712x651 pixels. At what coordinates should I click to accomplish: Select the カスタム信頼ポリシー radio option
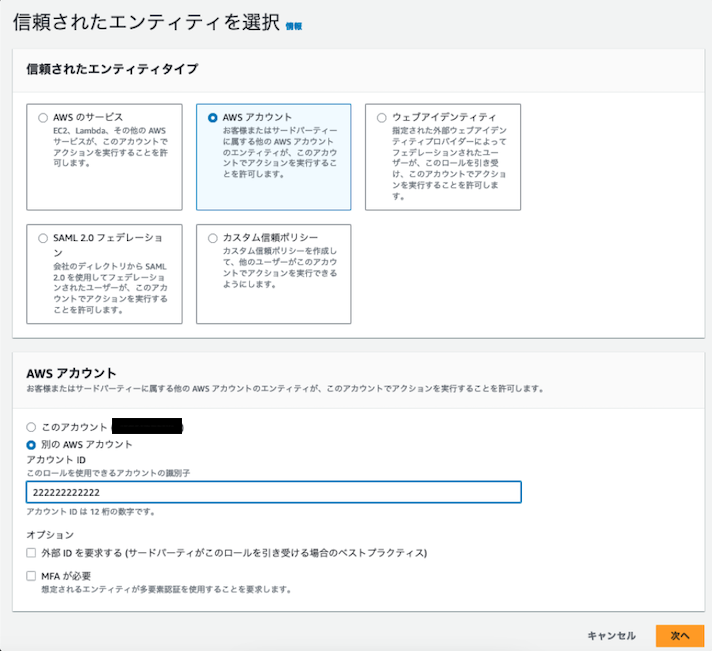(213, 238)
